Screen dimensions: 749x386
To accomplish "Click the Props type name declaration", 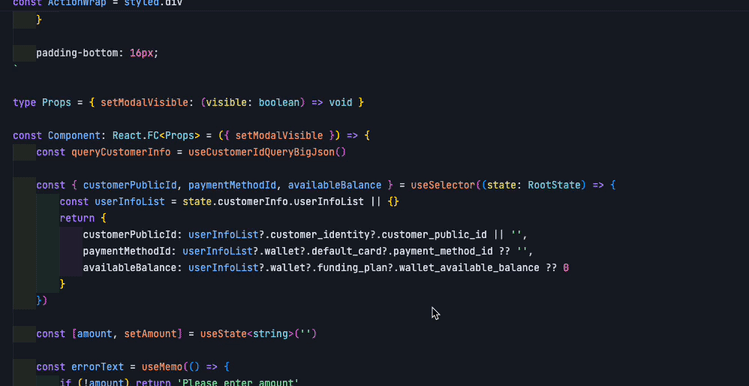I will point(56,103).
